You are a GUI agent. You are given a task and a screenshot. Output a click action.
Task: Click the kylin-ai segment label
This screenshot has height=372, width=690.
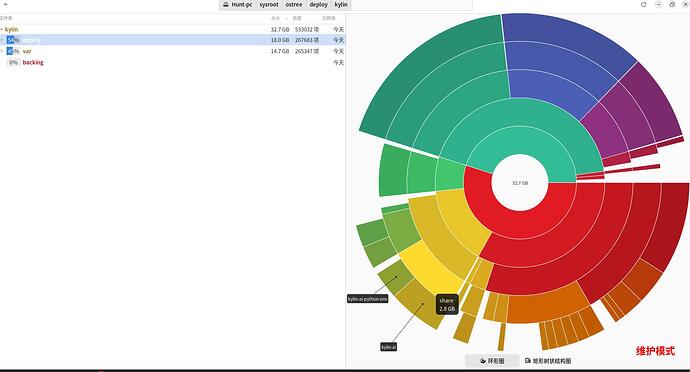(389, 347)
